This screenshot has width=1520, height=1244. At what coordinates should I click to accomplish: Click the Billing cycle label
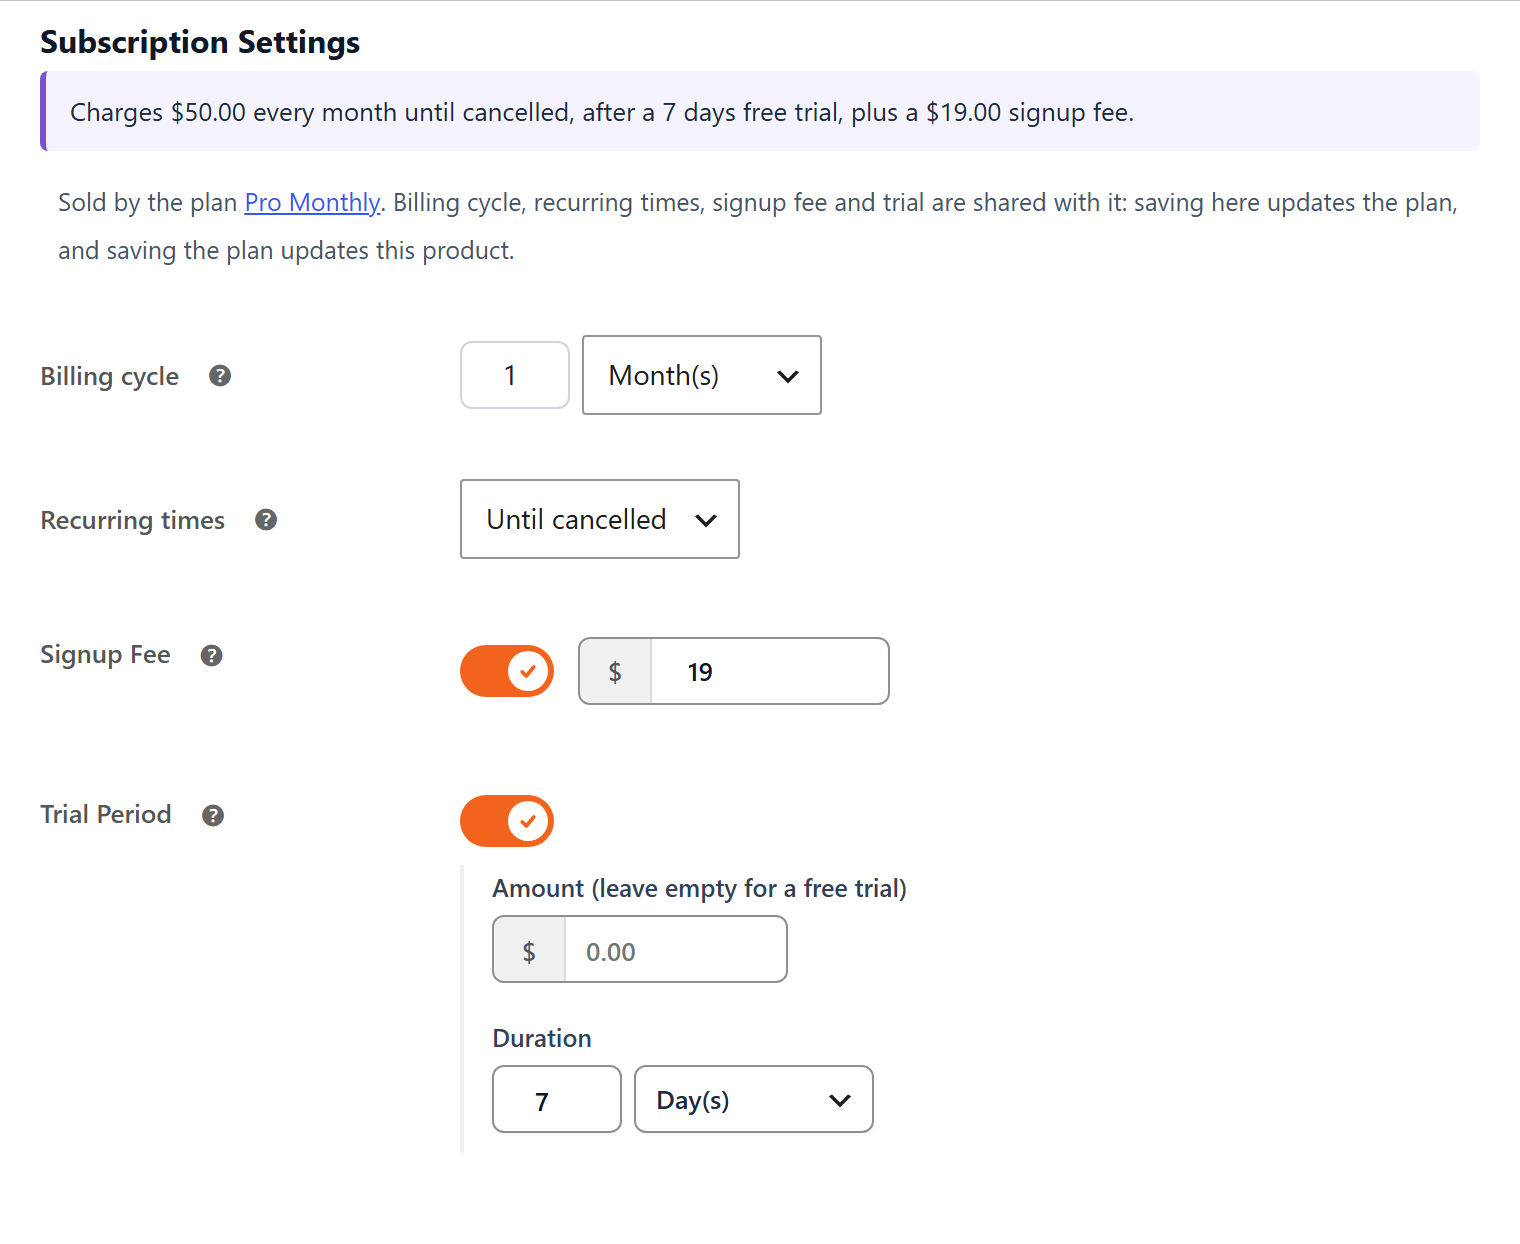click(x=110, y=377)
